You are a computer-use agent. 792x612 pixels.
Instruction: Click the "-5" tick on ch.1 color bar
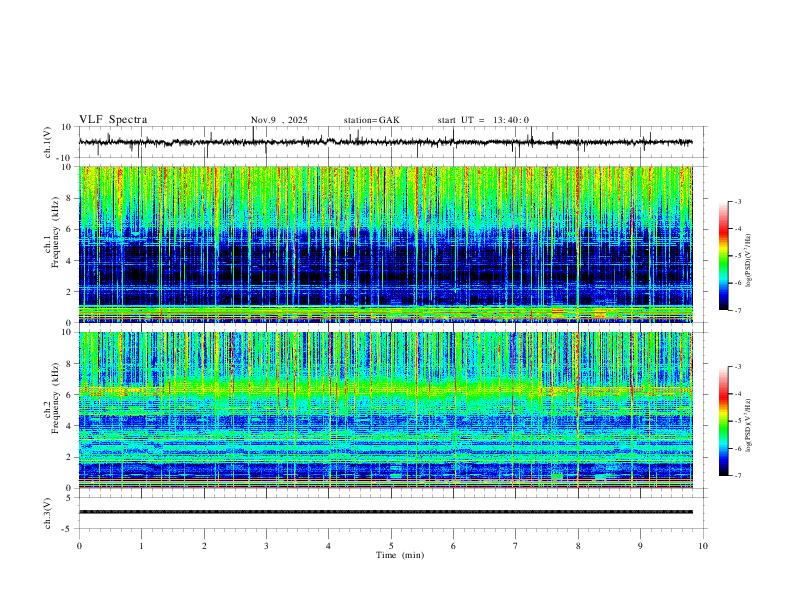(737, 256)
